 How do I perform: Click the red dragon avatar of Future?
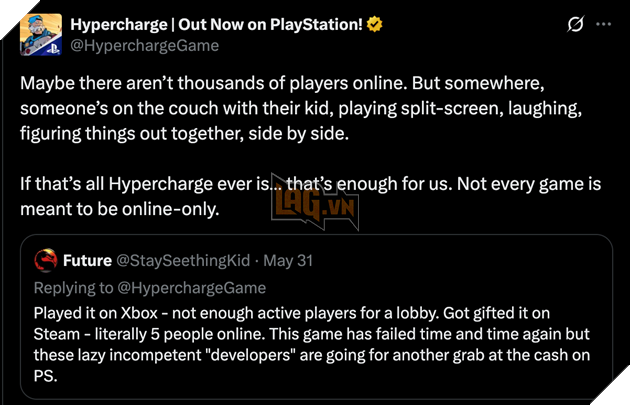[45, 261]
